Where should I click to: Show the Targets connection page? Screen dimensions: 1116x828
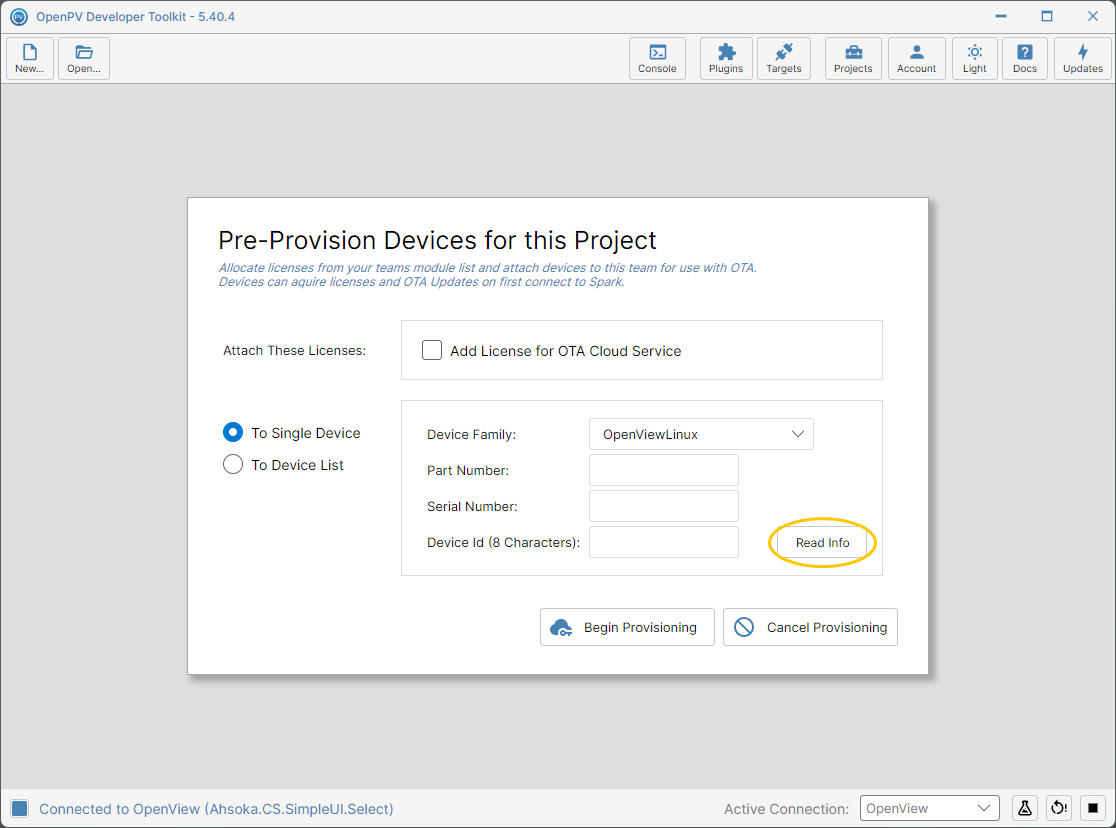[x=784, y=58]
